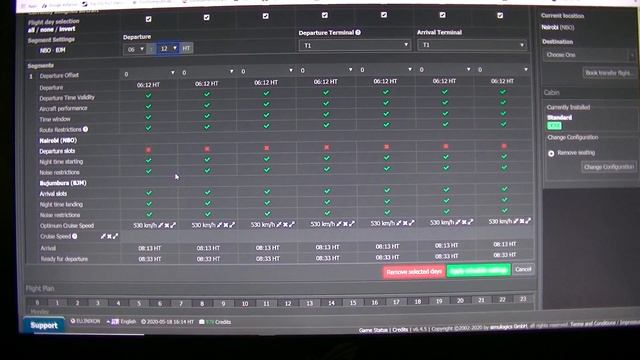
Task: Toggle the first flight day checkbox
Action: pos(149,19)
